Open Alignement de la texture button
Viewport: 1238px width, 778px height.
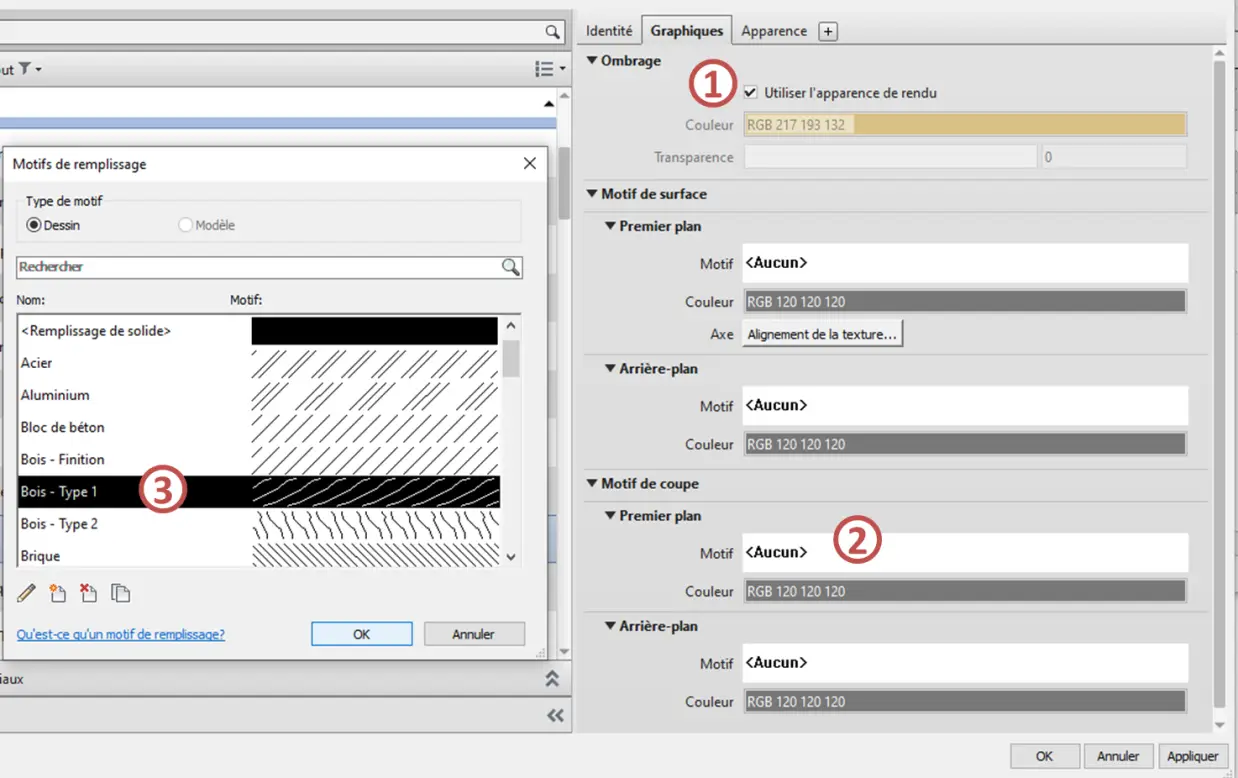pos(823,335)
